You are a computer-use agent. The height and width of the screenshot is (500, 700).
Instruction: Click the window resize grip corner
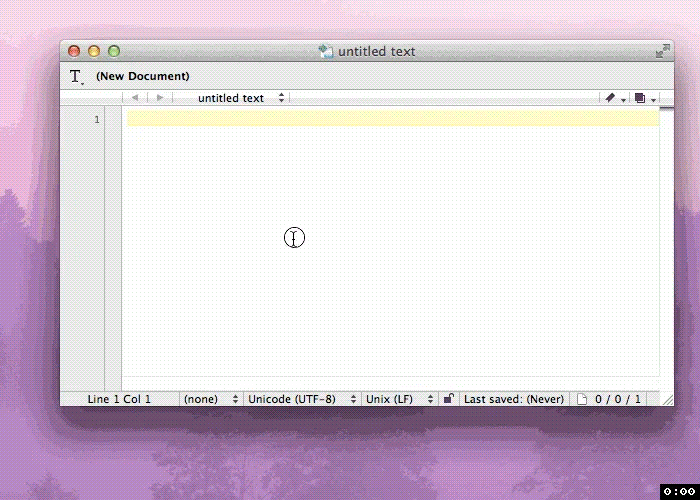tap(667, 399)
